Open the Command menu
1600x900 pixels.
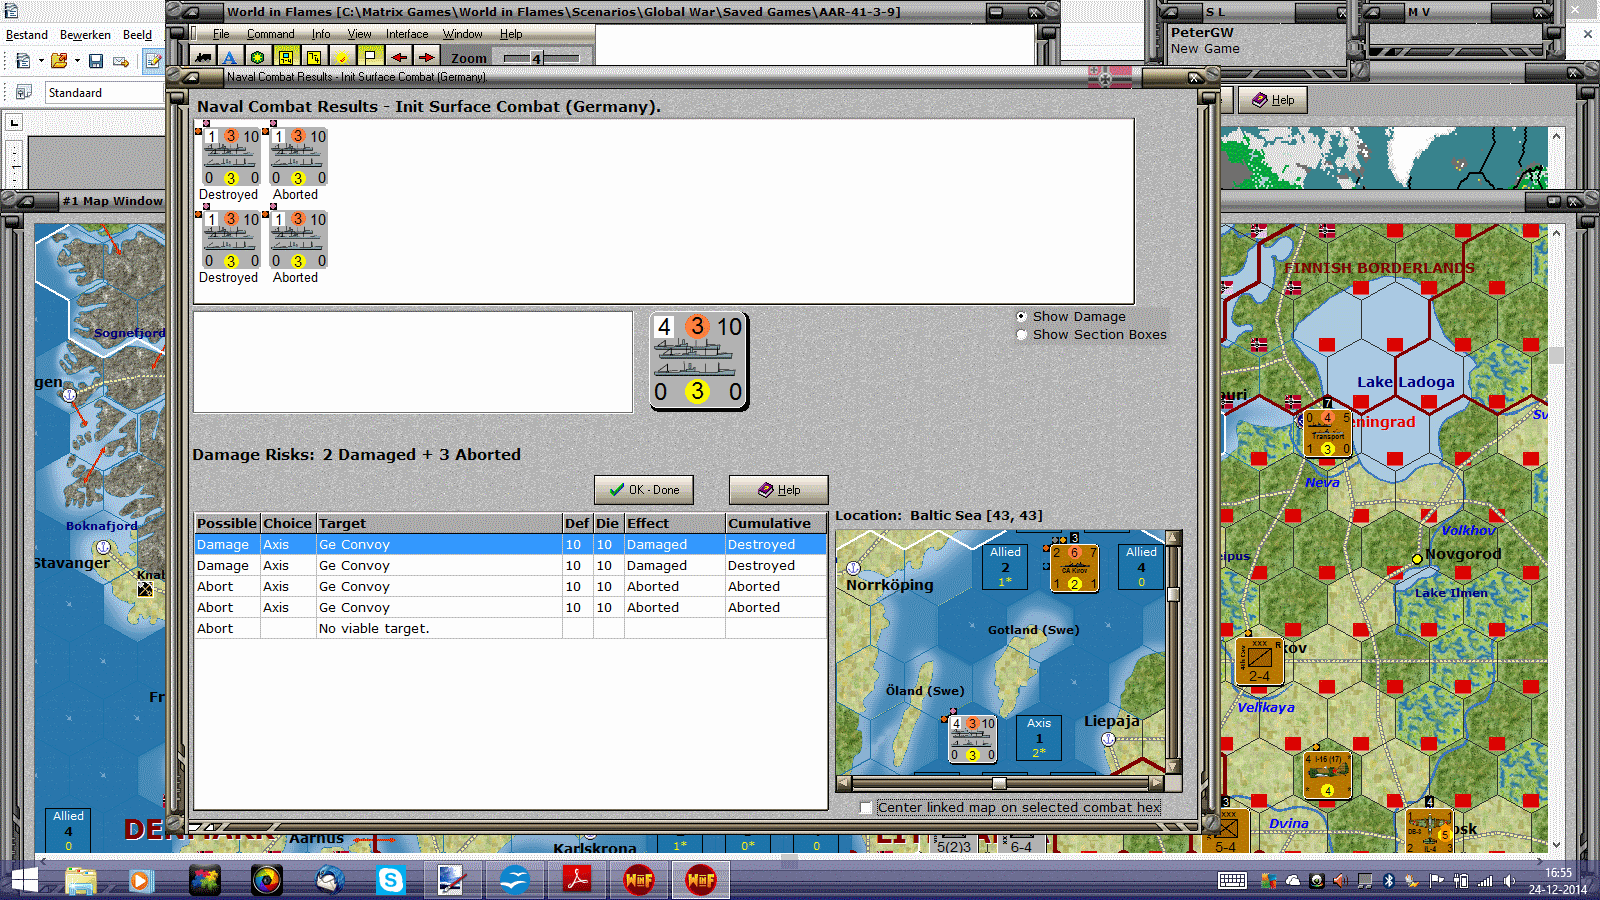click(x=270, y=34)
